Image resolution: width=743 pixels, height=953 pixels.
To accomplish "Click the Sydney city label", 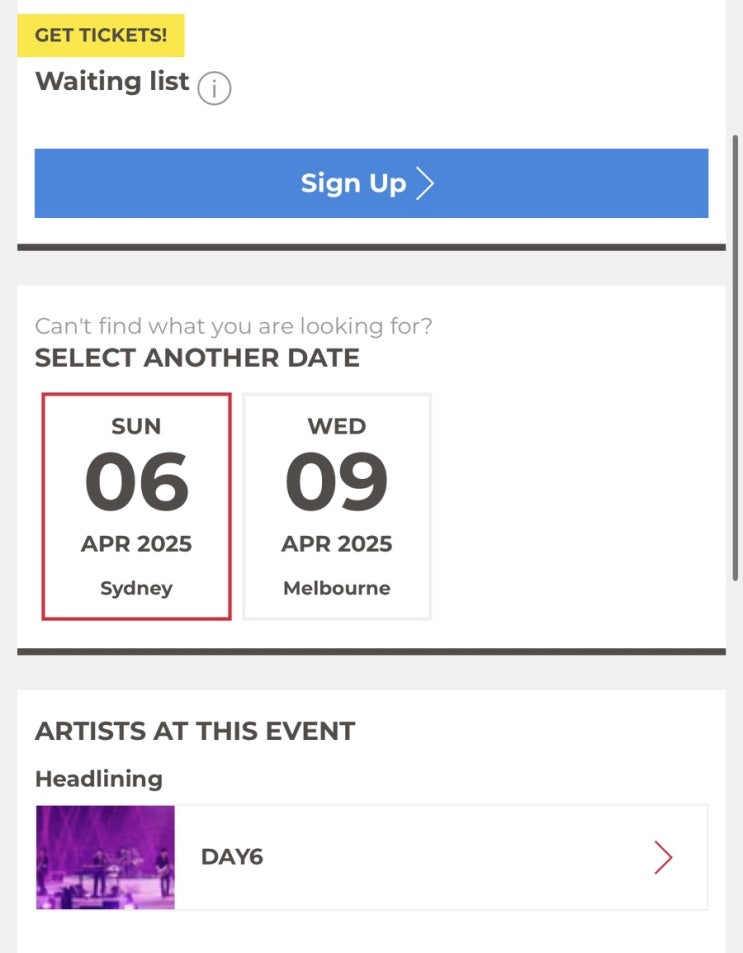I will (137, 588).
